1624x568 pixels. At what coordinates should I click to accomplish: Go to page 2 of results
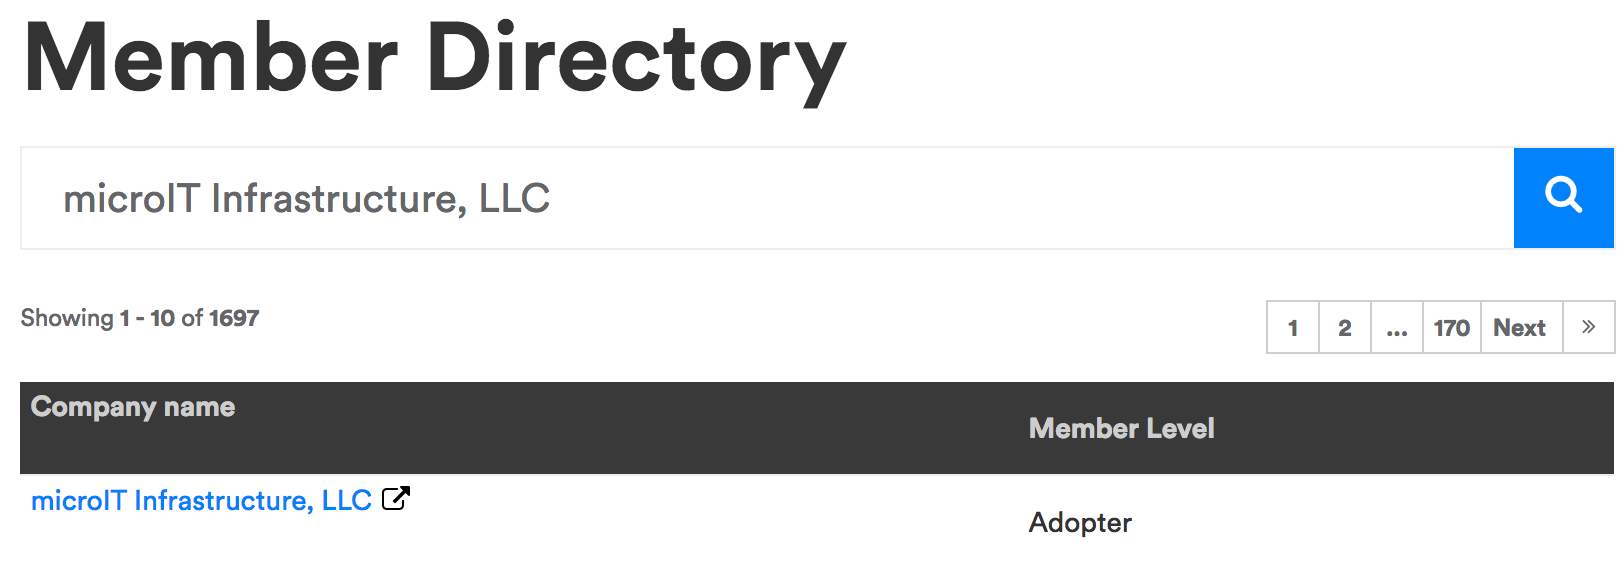pos(1345,327)
